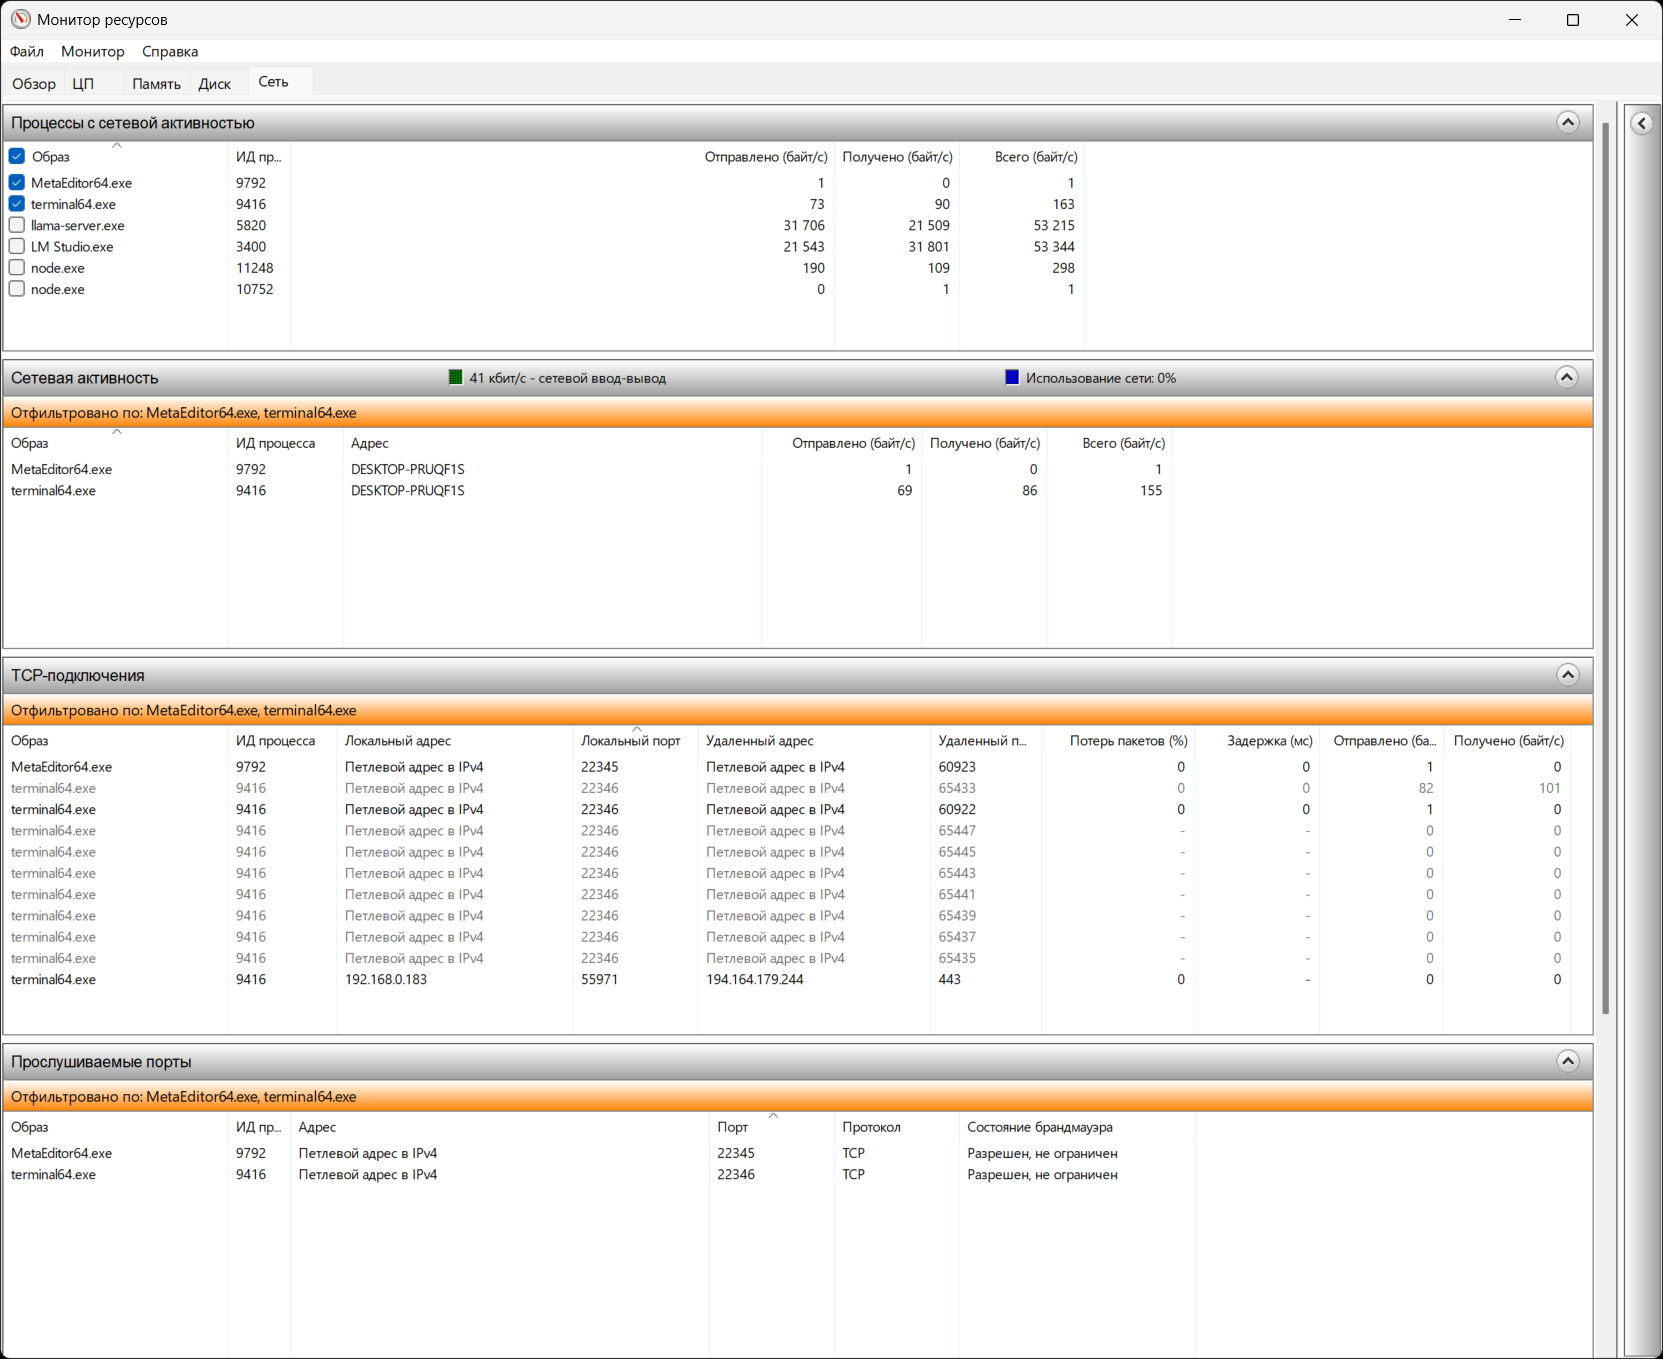
Task: Check the LM Studio.exe checkbox
Action: coord(17,246)
